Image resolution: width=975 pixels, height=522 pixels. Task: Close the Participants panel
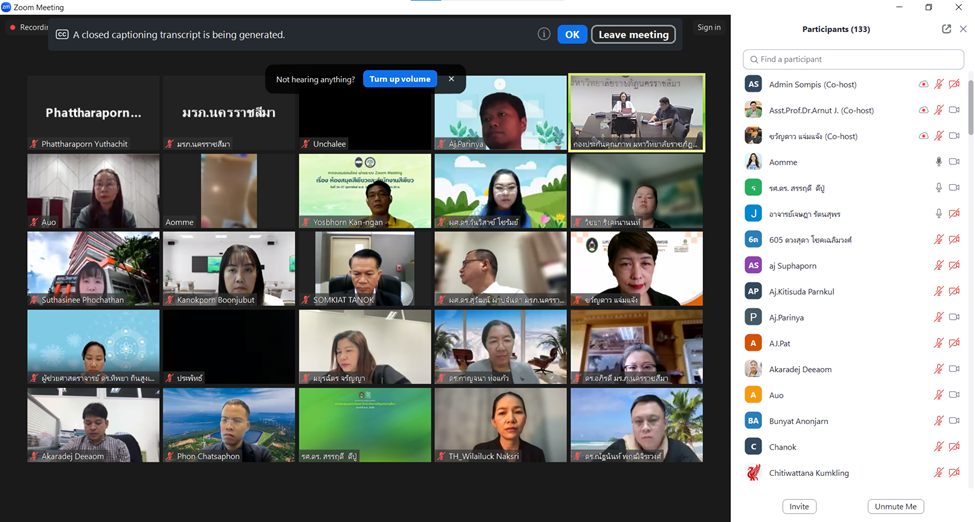pos(963,29)
